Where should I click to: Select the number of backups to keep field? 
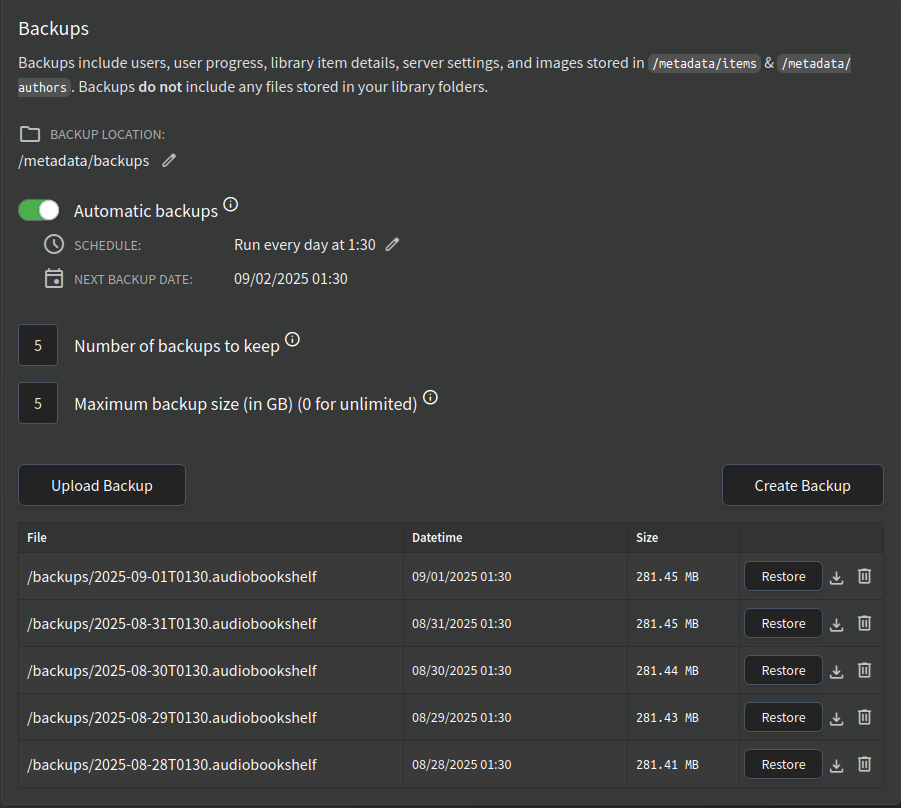37,344
